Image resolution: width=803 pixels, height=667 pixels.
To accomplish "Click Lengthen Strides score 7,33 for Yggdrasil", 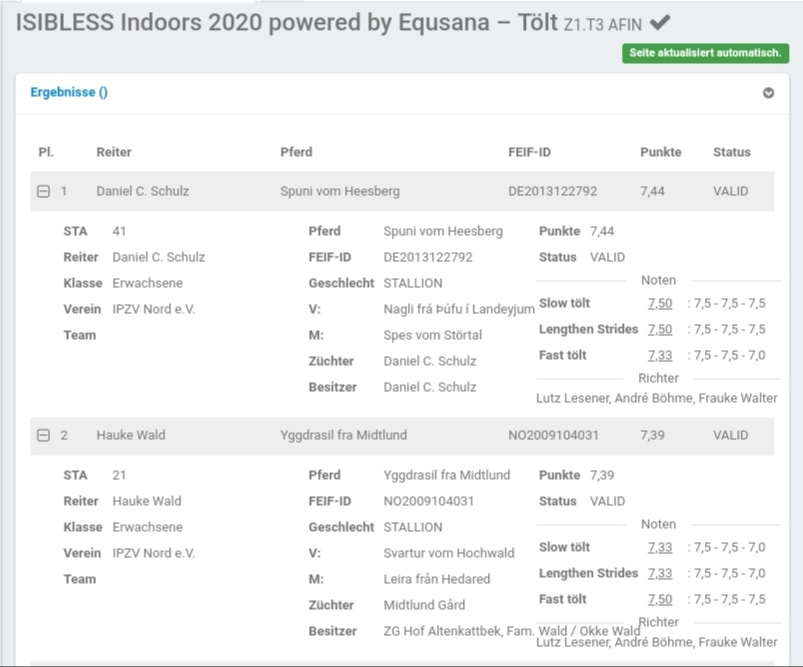I will (660, 573).
